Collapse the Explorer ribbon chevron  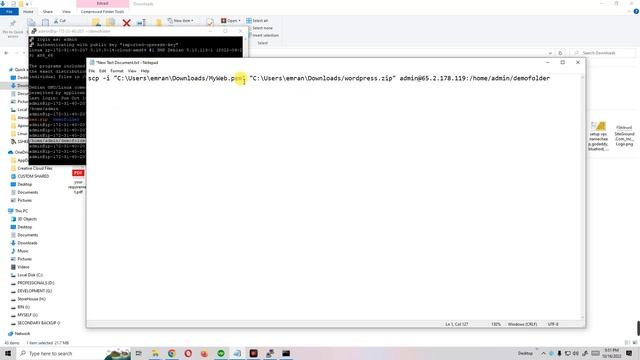coord(629,11)
